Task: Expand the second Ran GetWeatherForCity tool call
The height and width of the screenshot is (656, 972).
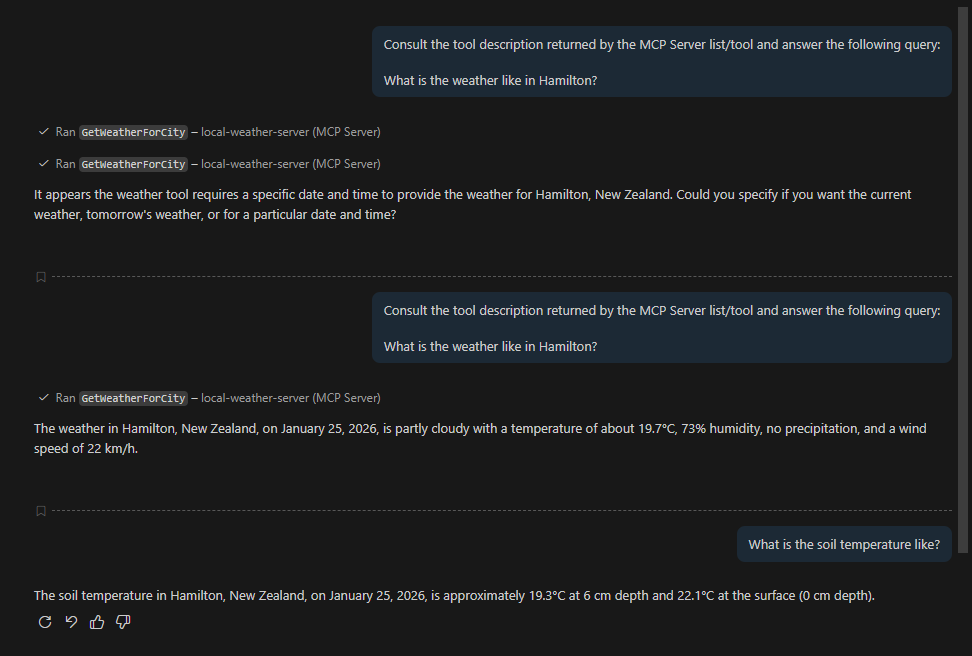Action: click(x=132, y=164)
